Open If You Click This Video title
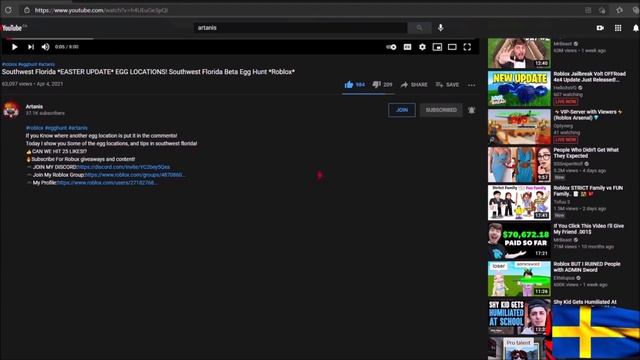The height and width of the screenshot is (360, 640). [589, 229]
